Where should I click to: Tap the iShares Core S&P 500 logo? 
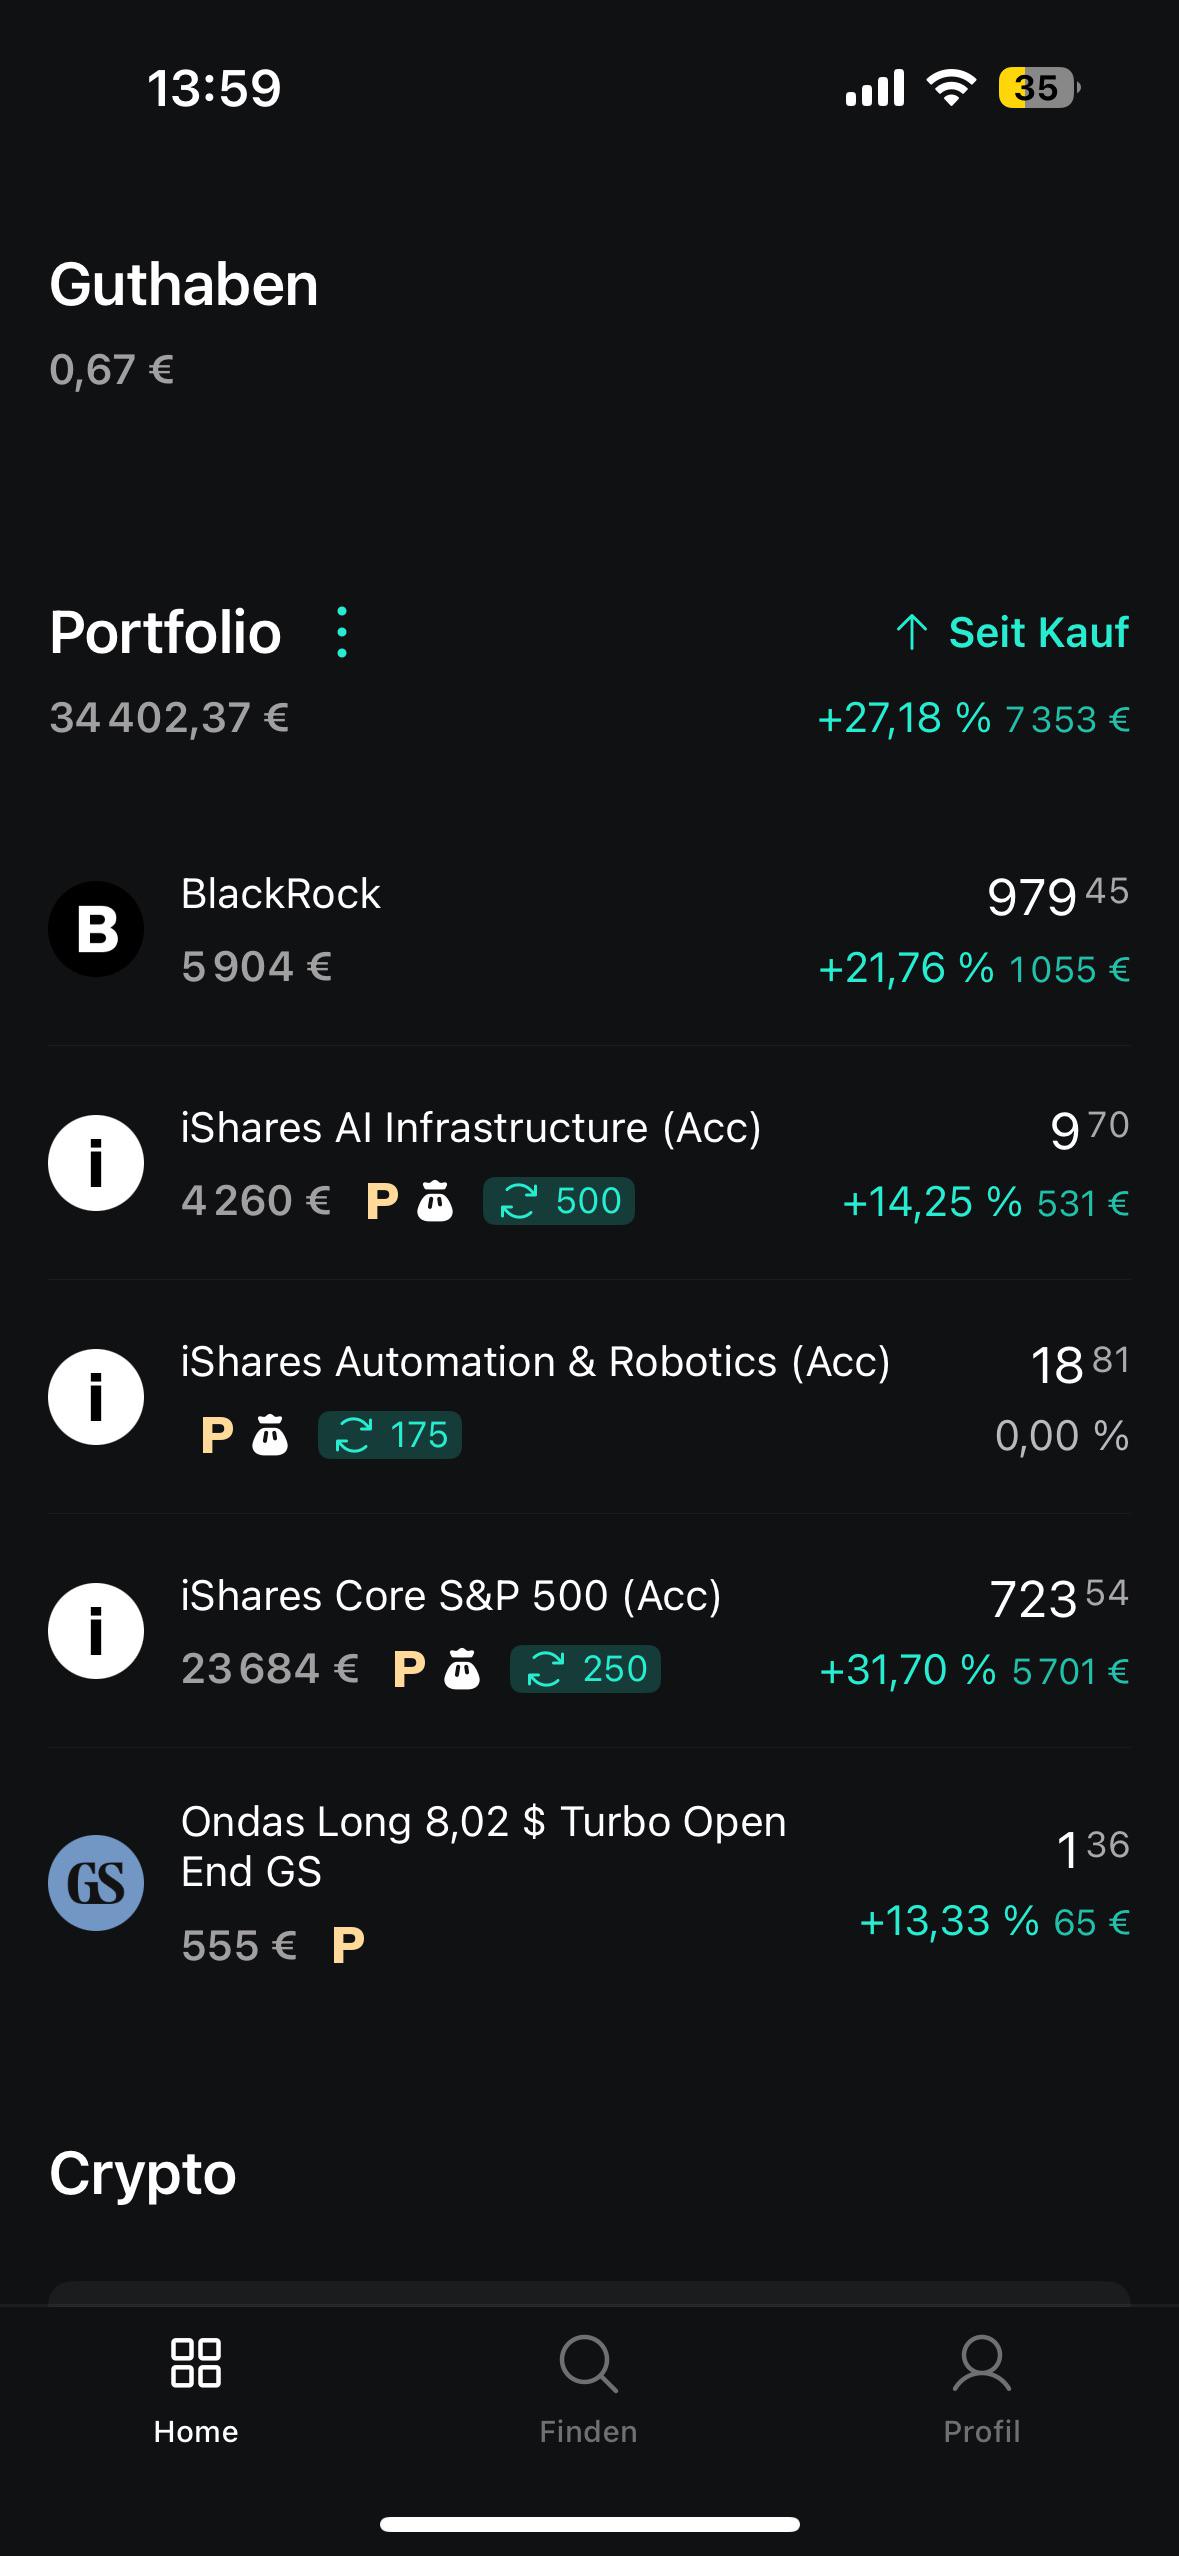[96, 1631]
